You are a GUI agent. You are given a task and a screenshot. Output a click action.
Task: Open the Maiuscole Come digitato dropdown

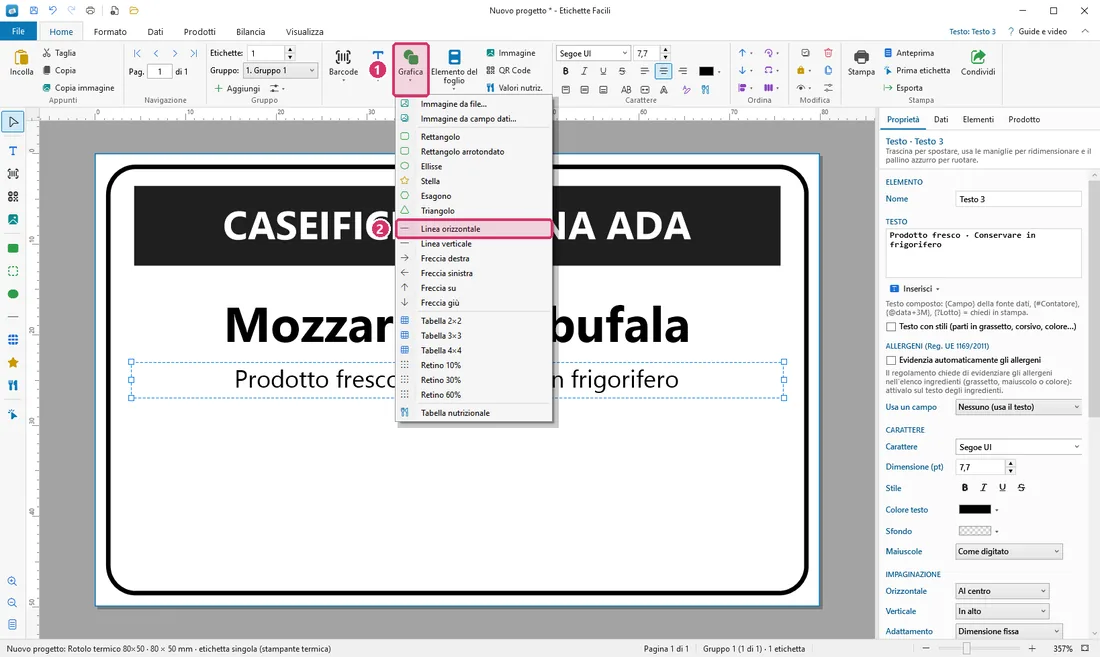[1009, 551]
